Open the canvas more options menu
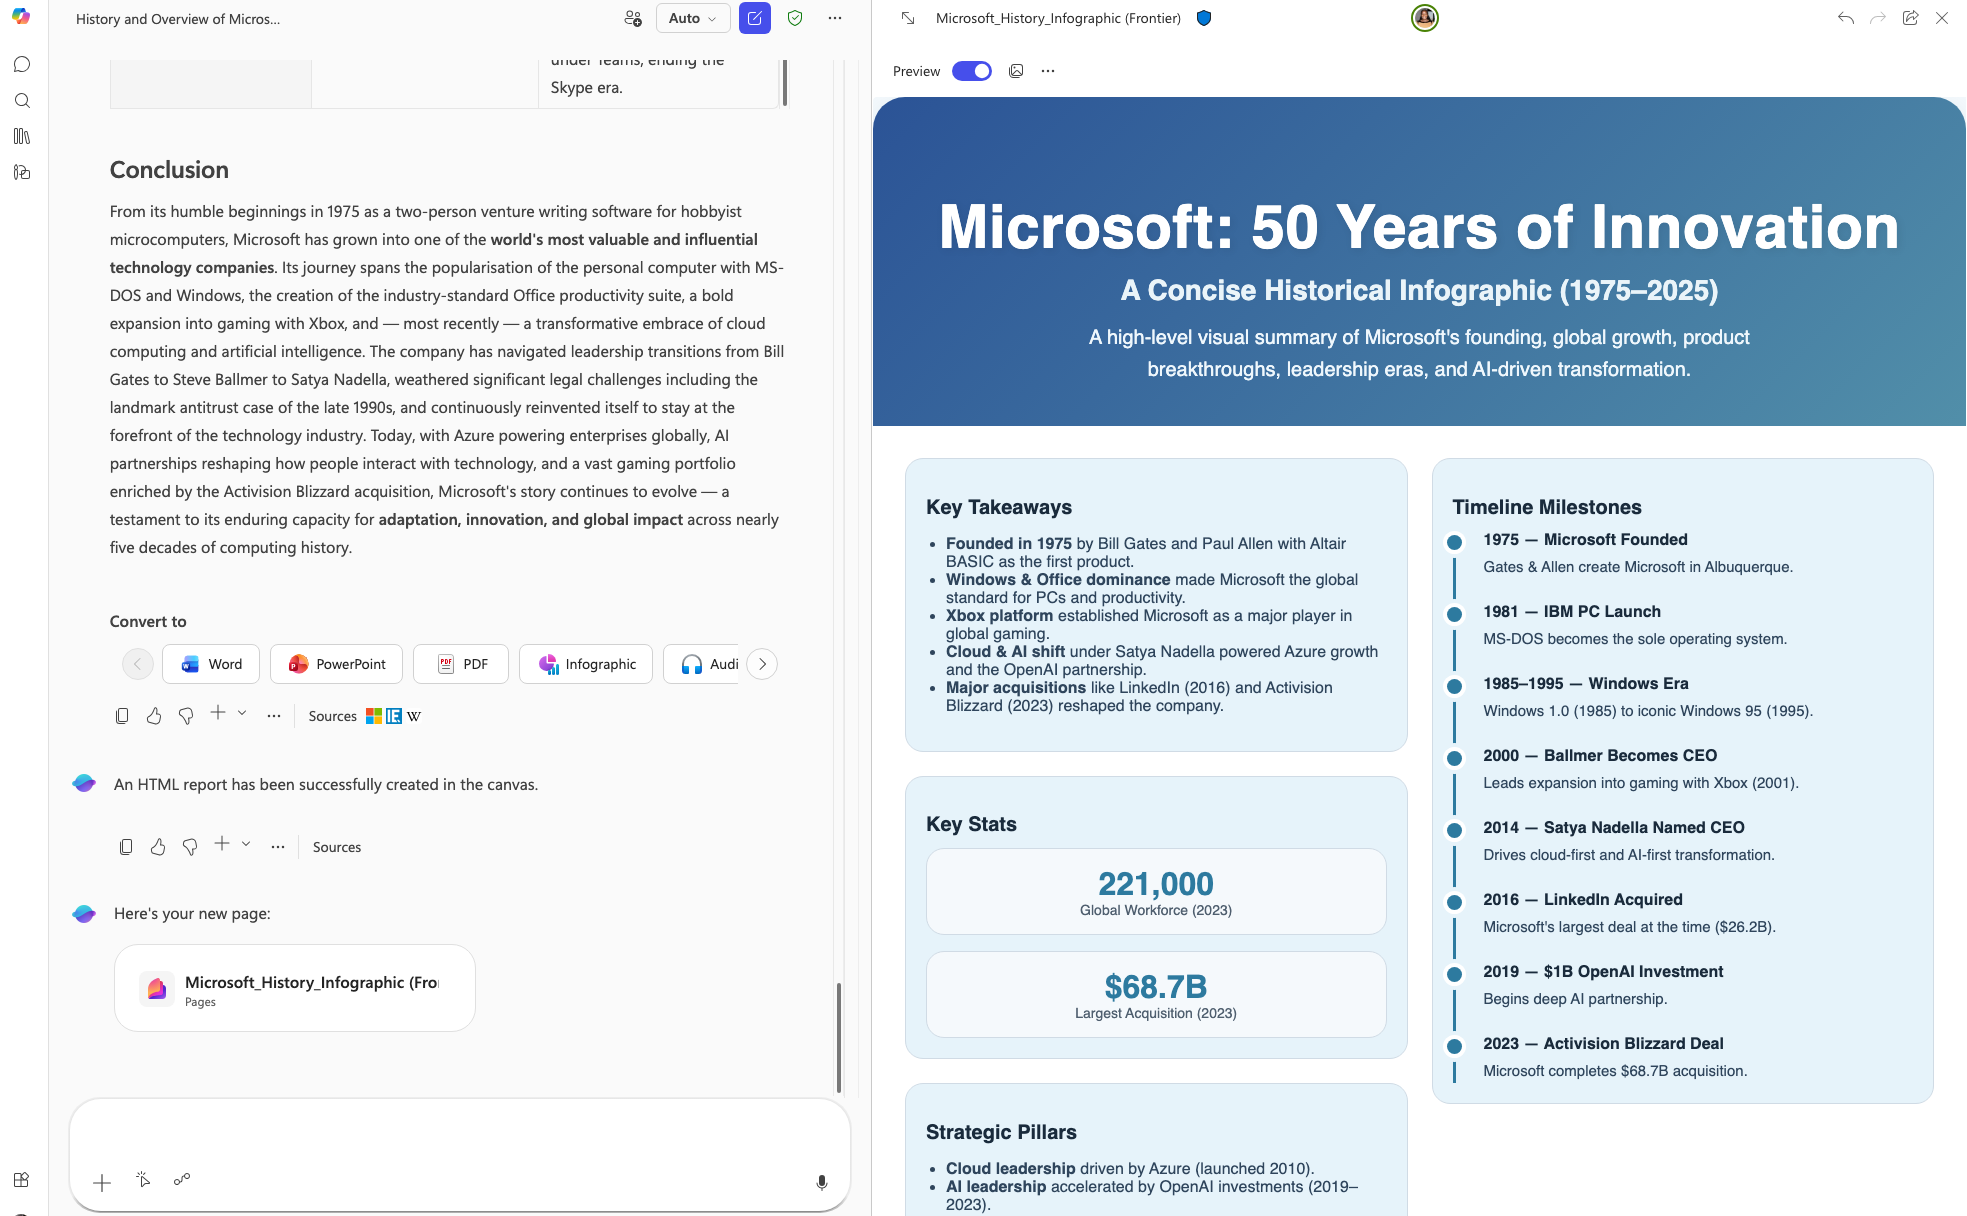The width and height of the screenshot is (1967, 1216). coord(1047,71)
